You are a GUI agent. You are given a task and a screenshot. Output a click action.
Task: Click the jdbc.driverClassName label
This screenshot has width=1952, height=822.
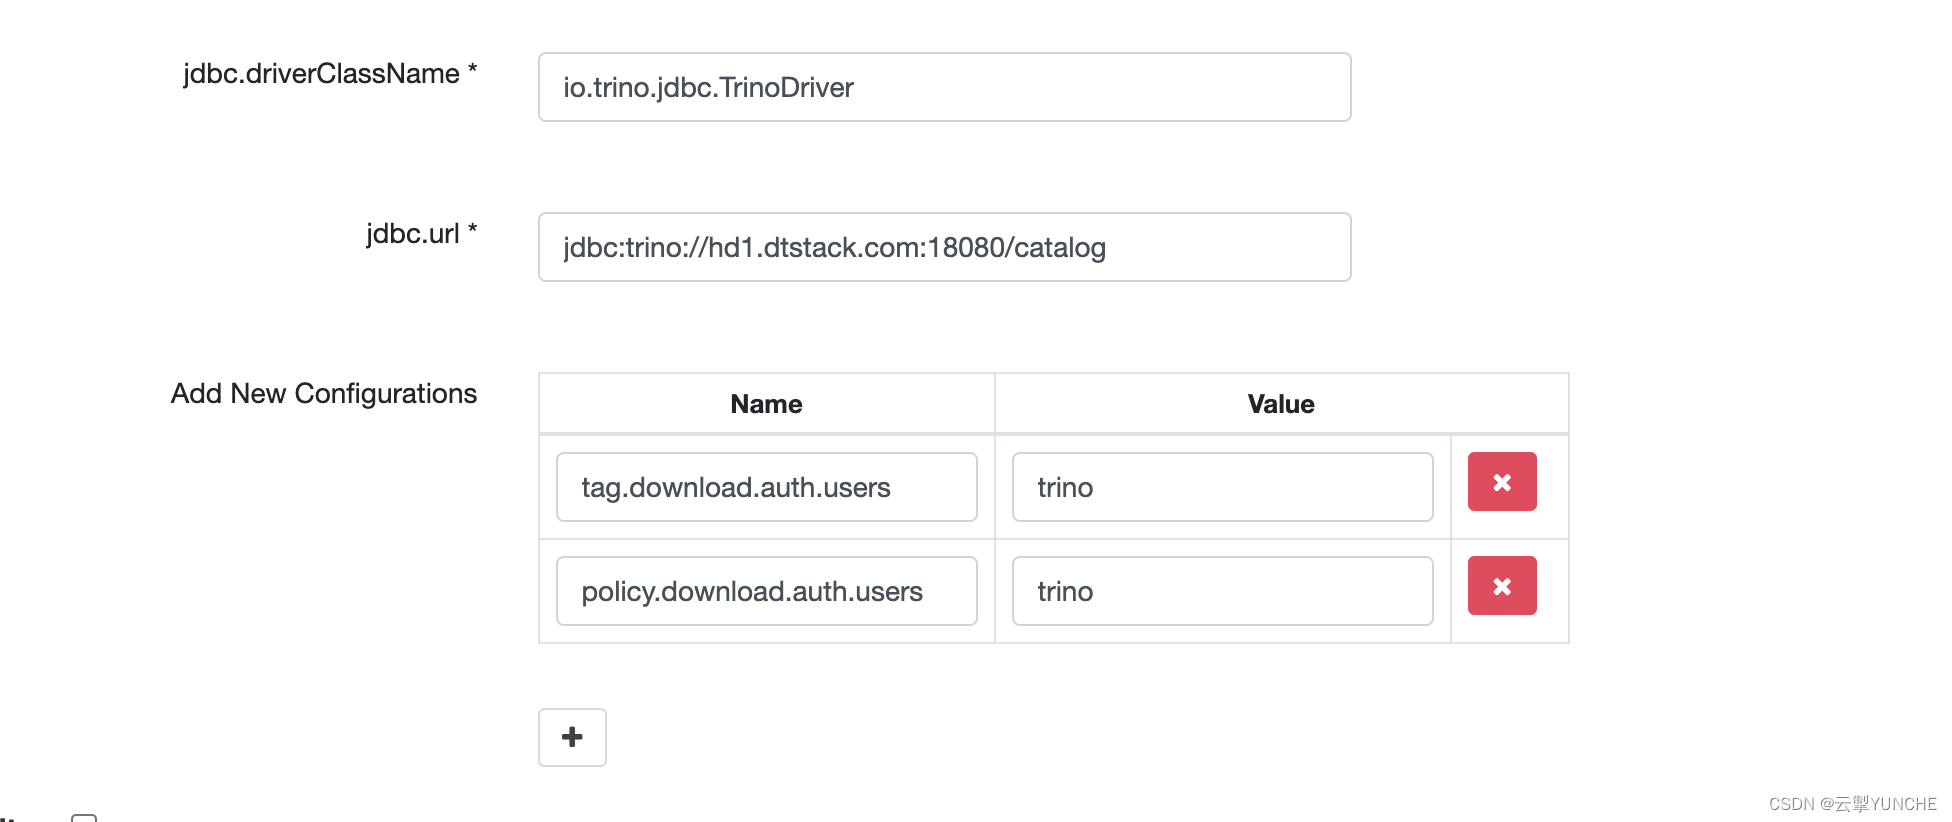(330, 74)
